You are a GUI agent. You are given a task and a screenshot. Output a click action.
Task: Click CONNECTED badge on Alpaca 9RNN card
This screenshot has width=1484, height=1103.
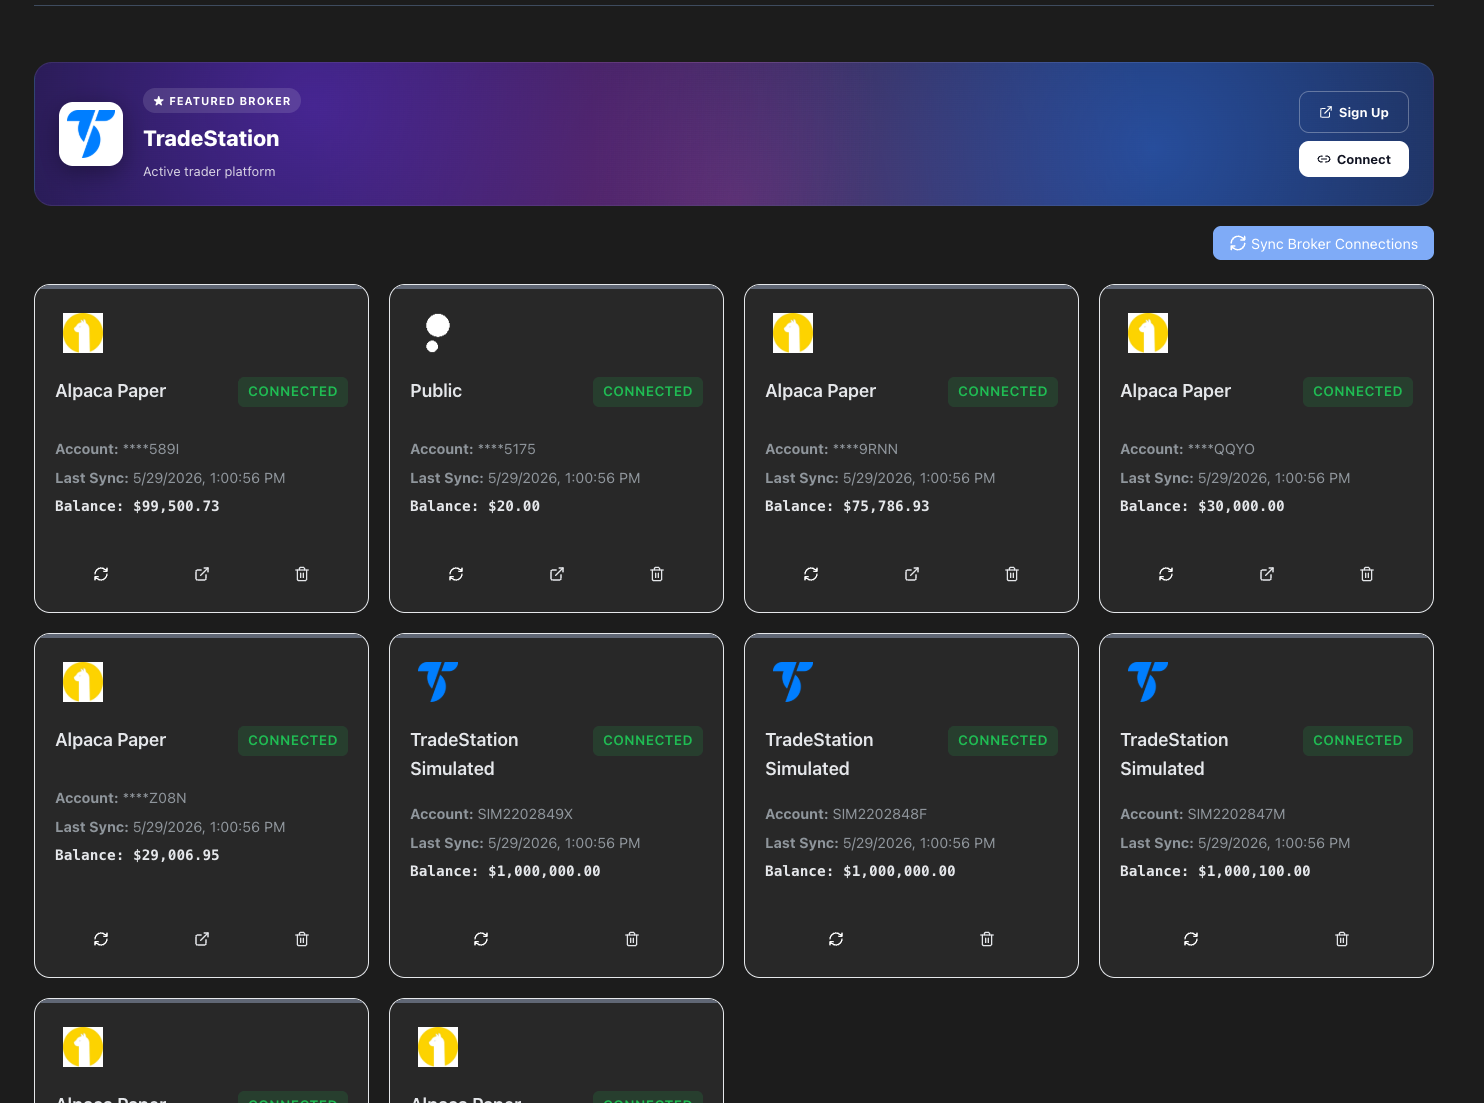coord(1003,391)
